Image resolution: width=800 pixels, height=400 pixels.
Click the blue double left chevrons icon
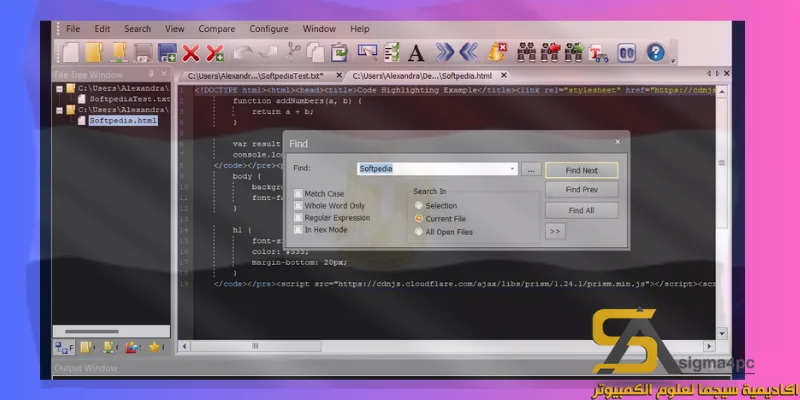click(x=468, y=52)
